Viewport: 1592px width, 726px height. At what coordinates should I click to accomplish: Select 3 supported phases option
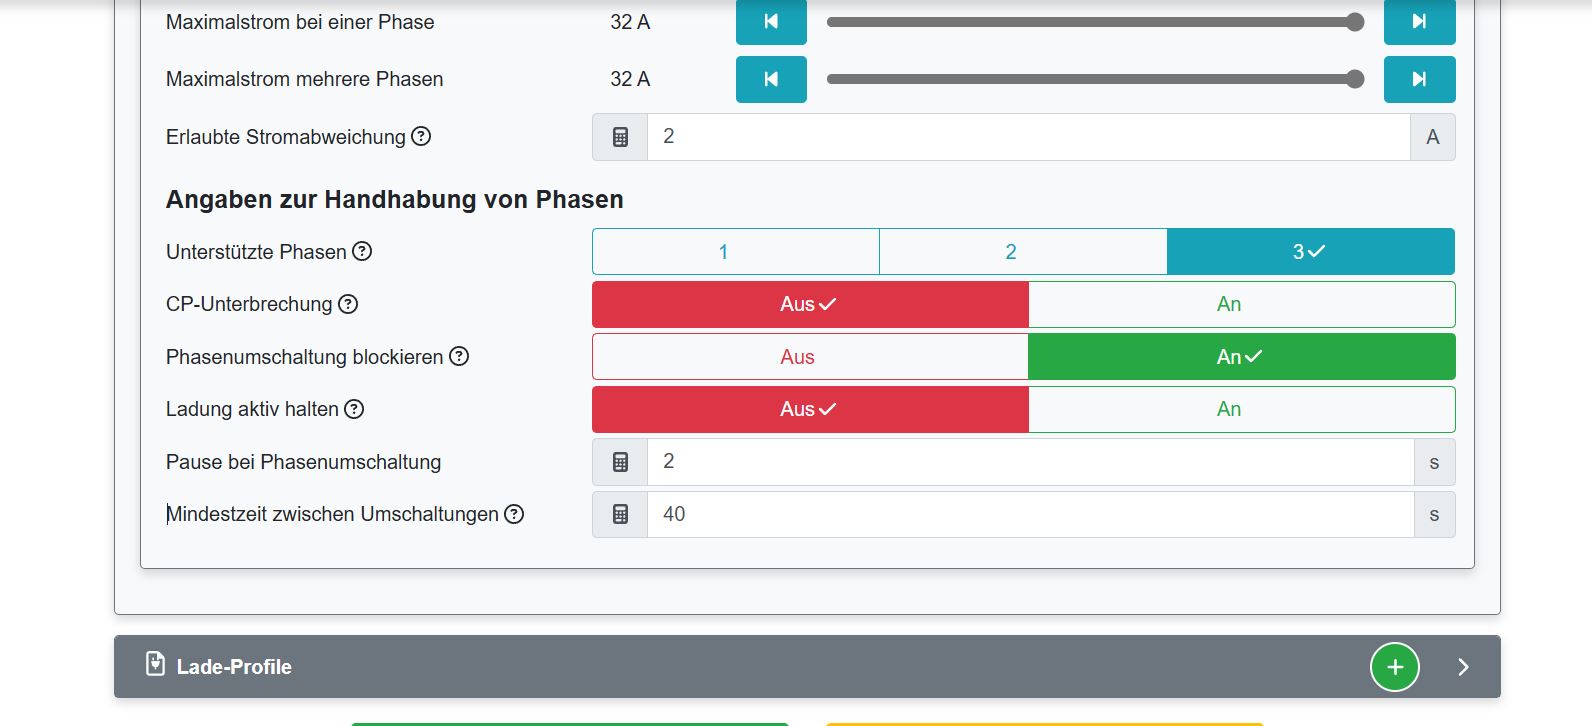tap(1310, 252)
